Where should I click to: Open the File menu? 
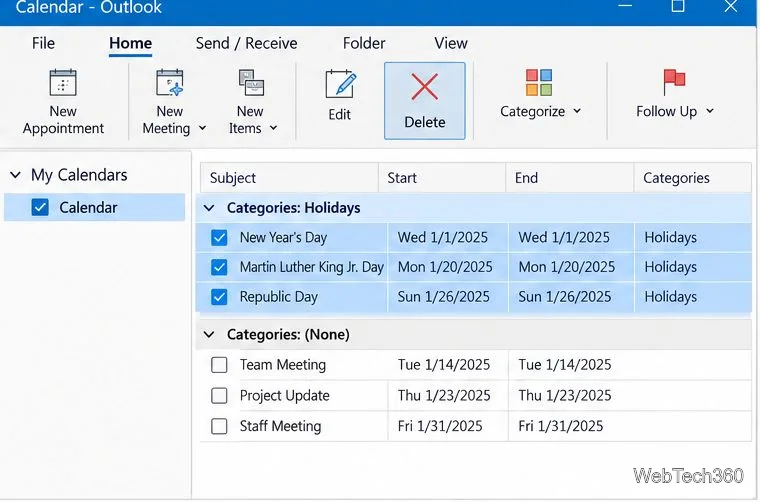tap(43, 43)
